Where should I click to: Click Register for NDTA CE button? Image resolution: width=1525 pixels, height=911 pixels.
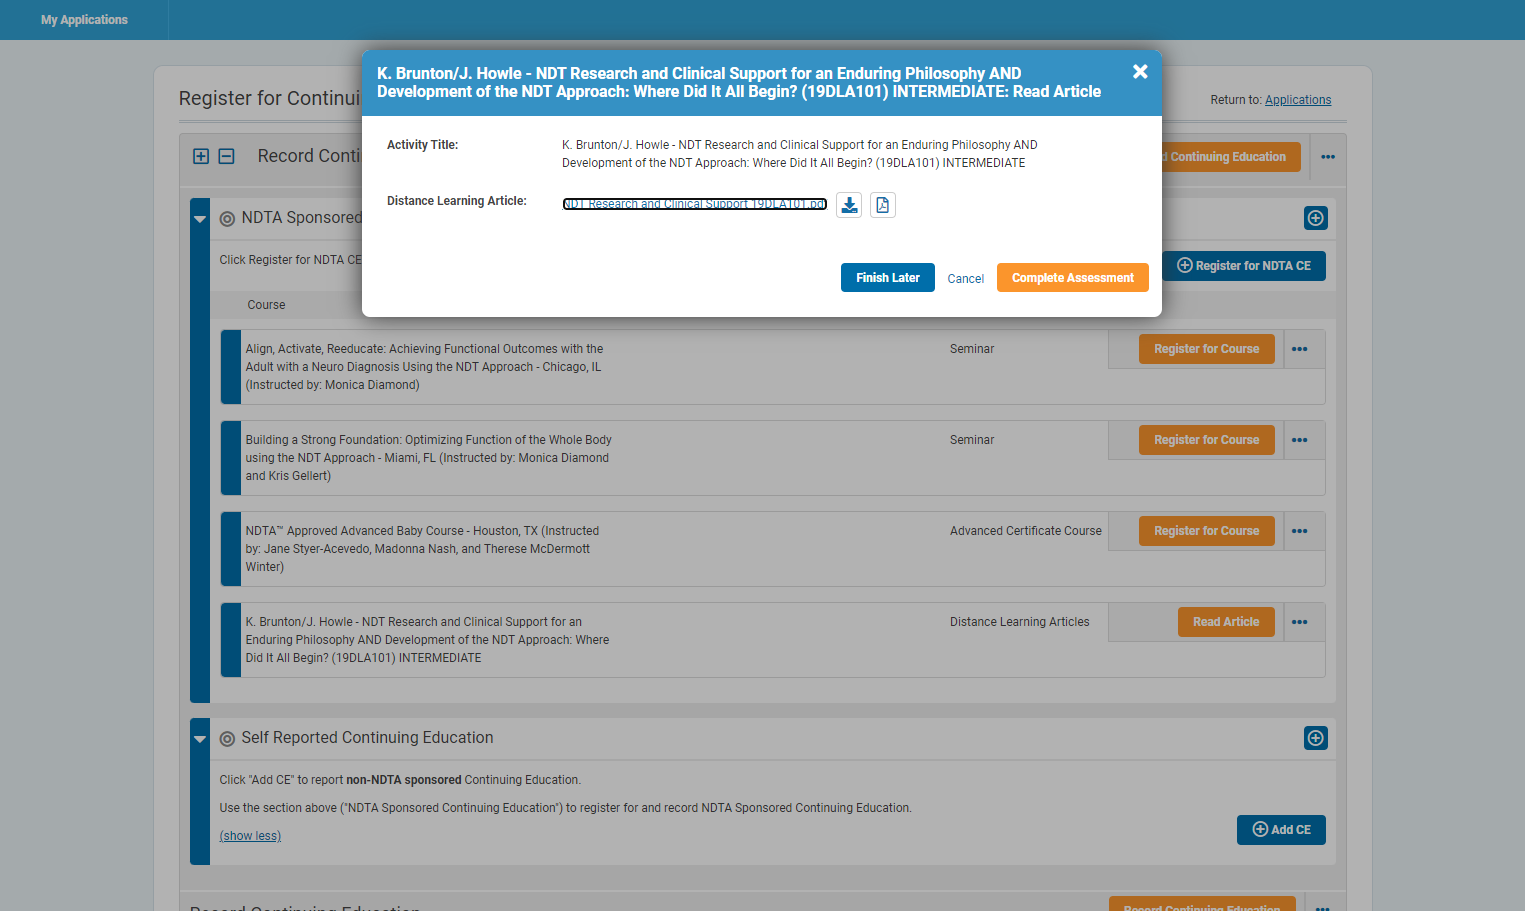coord(1244,266)
